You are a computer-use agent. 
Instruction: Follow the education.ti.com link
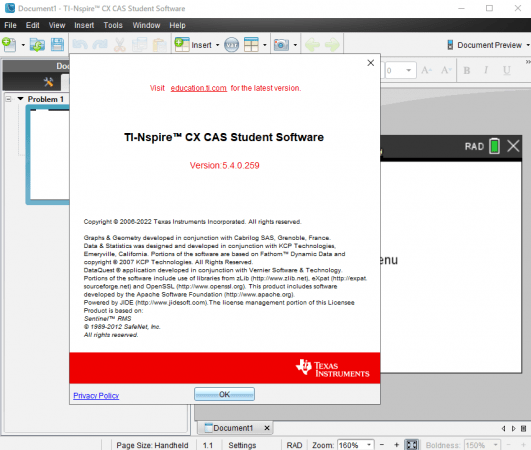coord(198,88)
